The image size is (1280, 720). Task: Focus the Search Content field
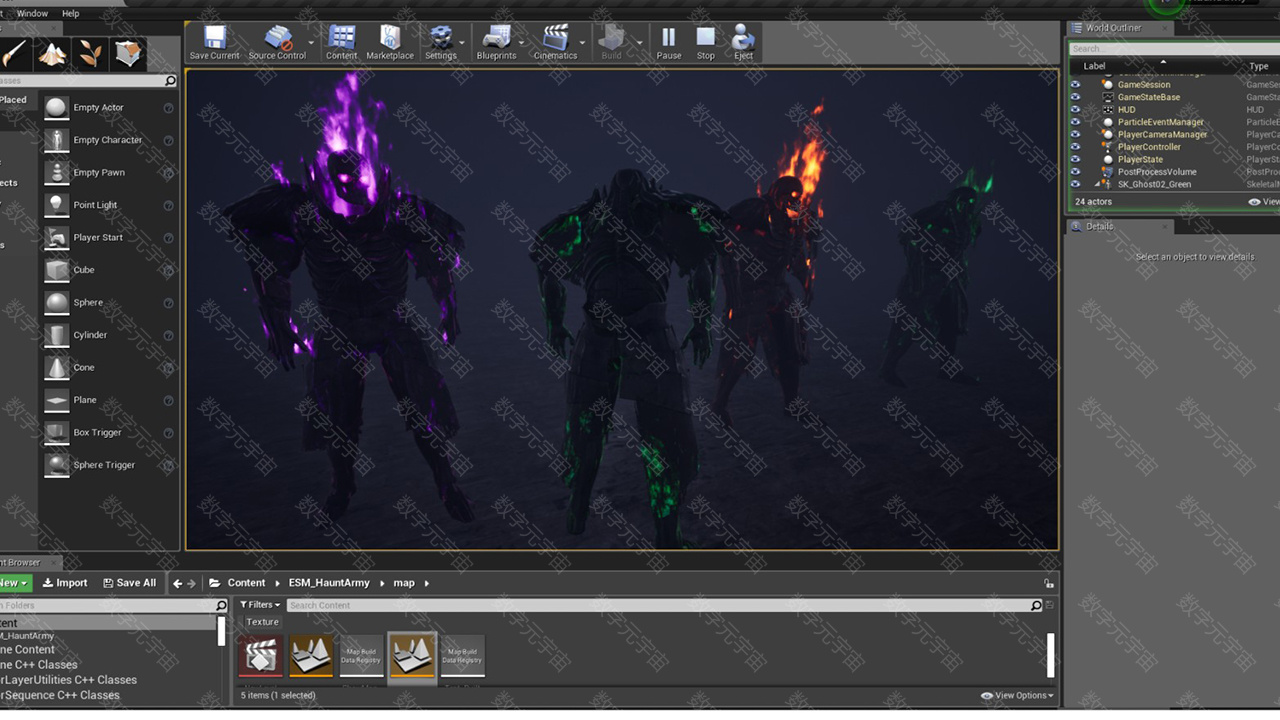pos(658,605)
